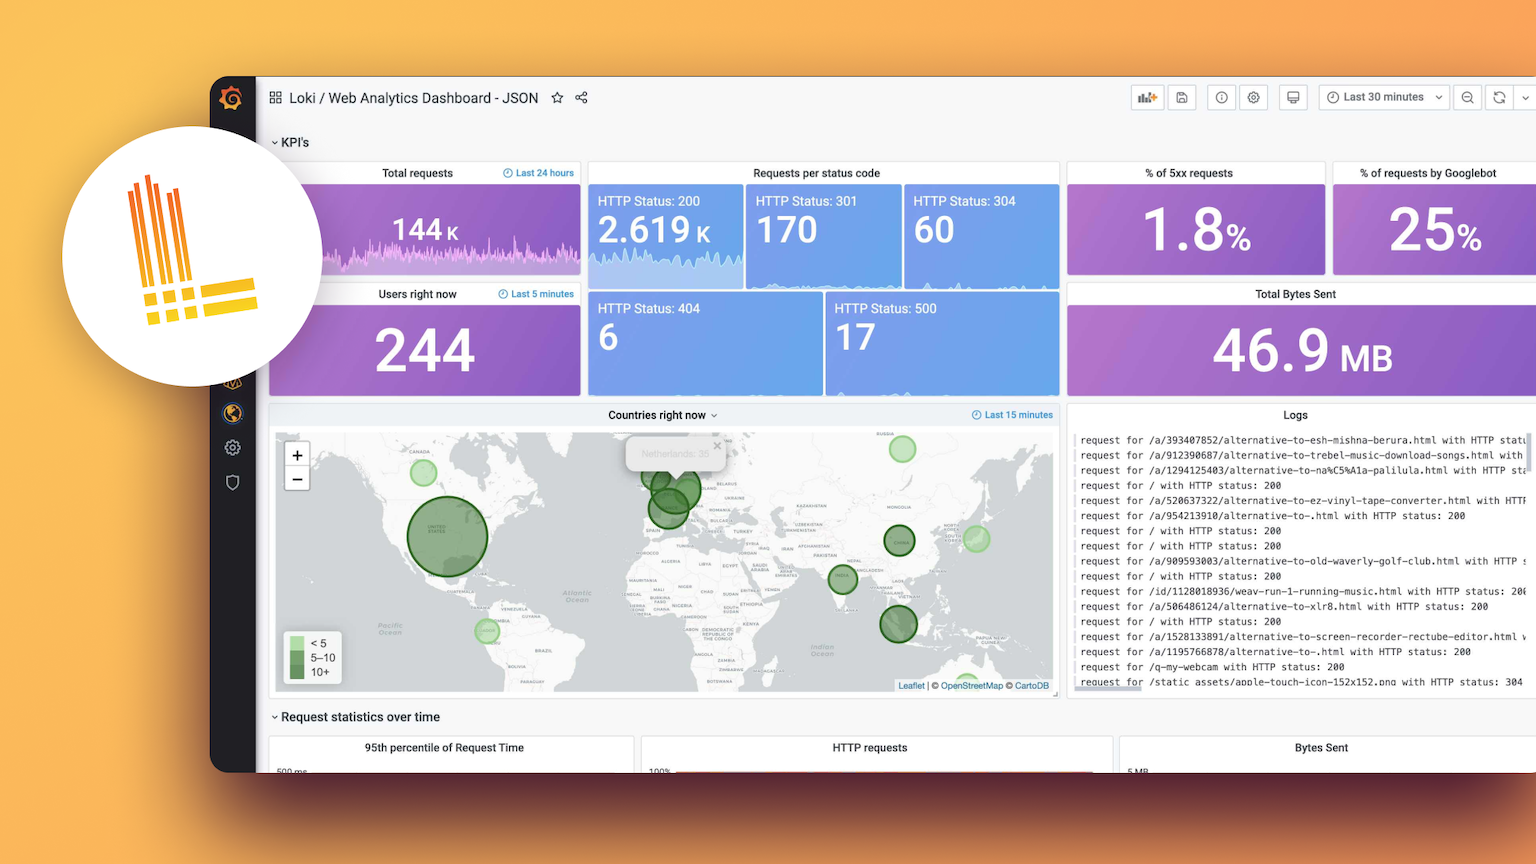Zoom into the map using the plus button
Screen dimensions: 1536x864
[x=297, y=455]
